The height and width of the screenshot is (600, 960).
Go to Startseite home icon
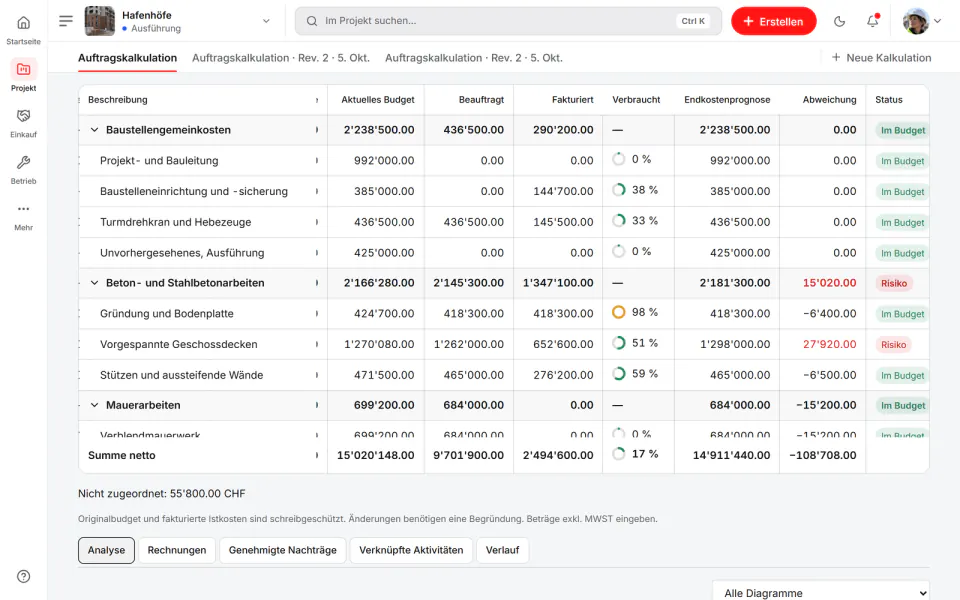point(23,23)
